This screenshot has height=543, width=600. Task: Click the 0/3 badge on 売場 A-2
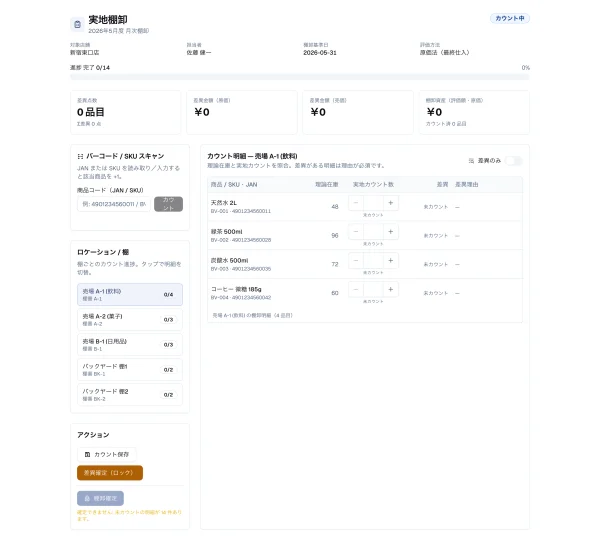(x=168, y=320)
